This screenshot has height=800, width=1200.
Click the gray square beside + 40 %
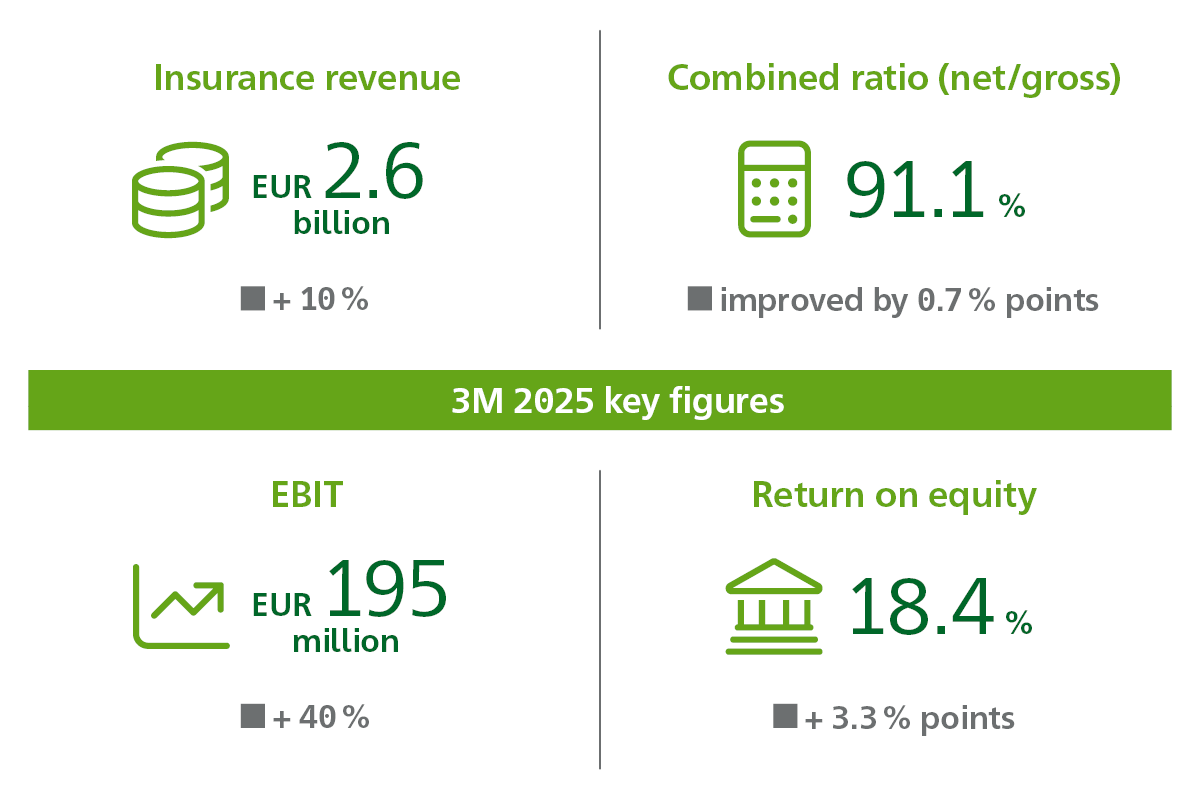coord(253,715)
